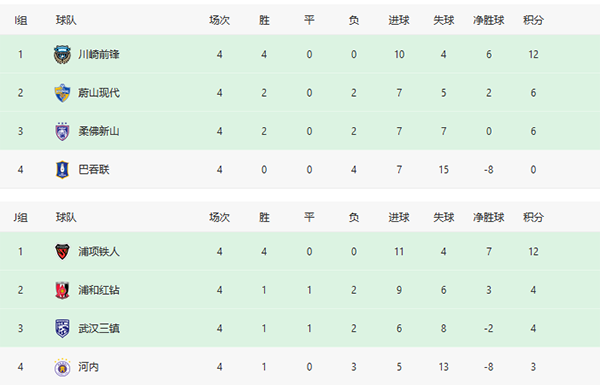Click the 场次 column header in group J

(x=219, y=217)
